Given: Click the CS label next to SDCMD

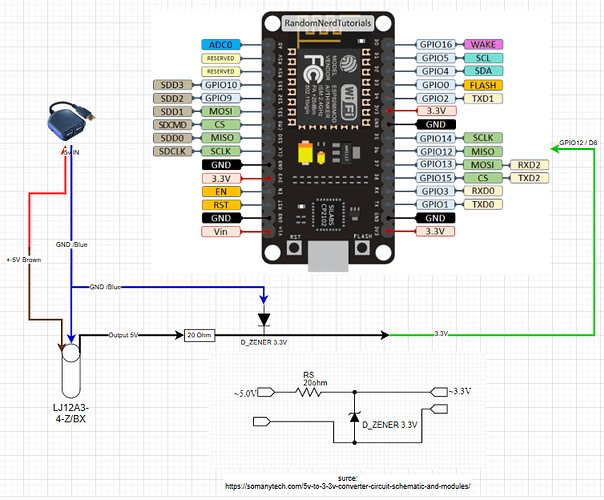Looking at the screenshot, I should click(x=221, y=125).
